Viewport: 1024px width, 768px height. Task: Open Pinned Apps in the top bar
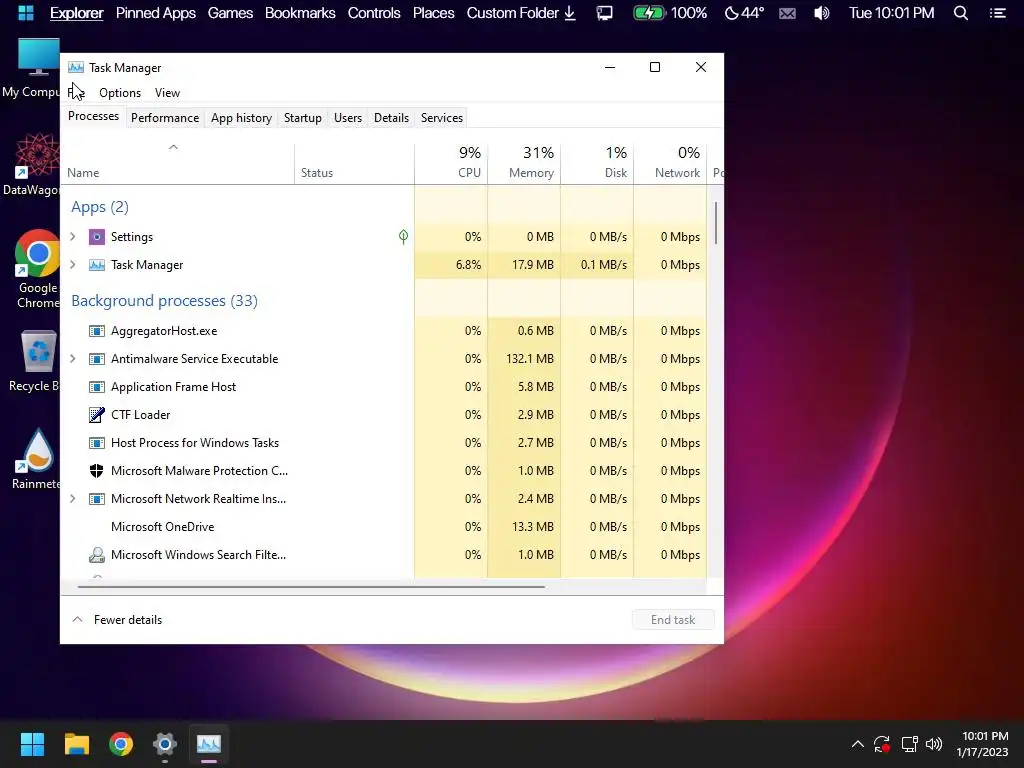click(155, 13)
